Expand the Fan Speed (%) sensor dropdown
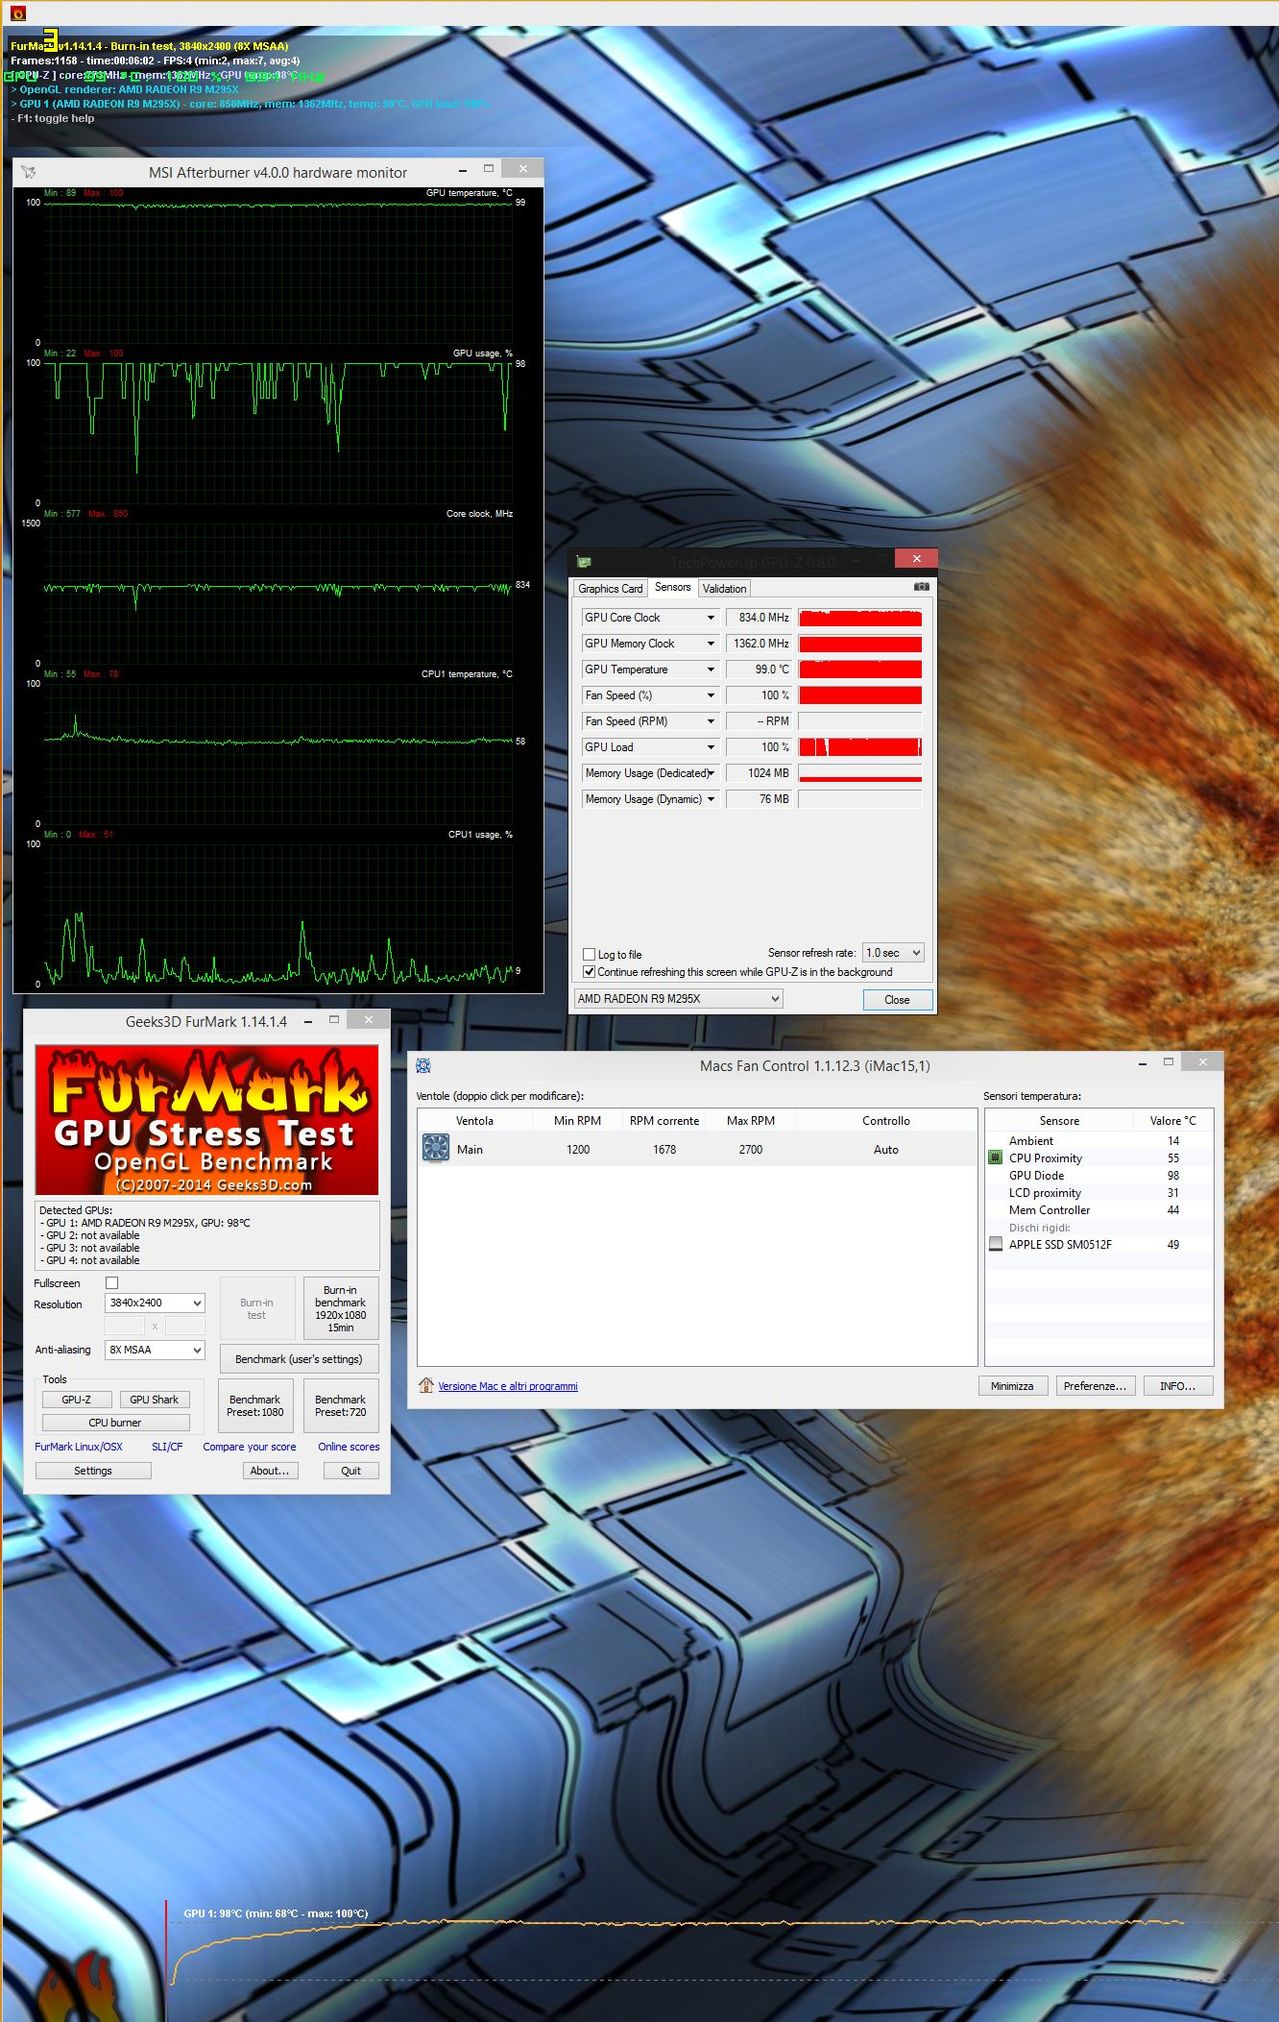The width and height of the screenshot is (1279, 2022). (711, 696)
